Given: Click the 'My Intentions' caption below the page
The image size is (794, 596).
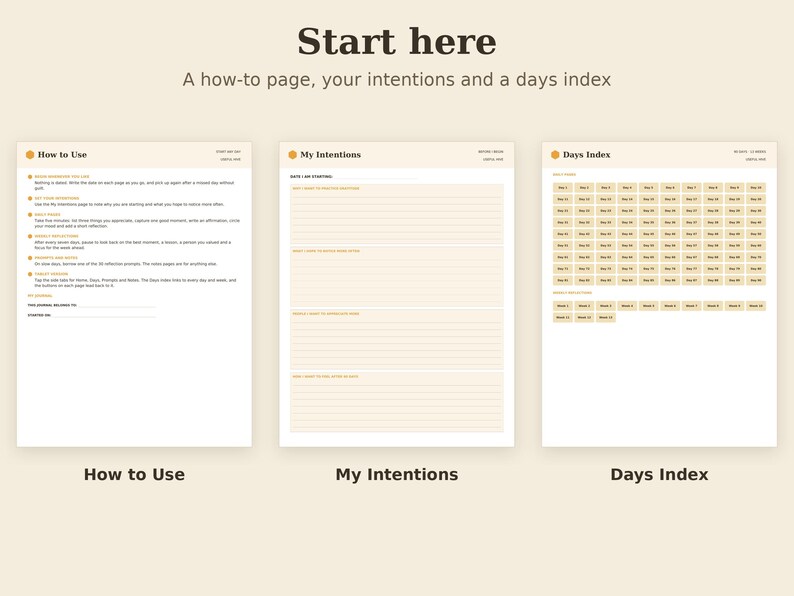Looking at the screenshot, I should click(396, 474).
